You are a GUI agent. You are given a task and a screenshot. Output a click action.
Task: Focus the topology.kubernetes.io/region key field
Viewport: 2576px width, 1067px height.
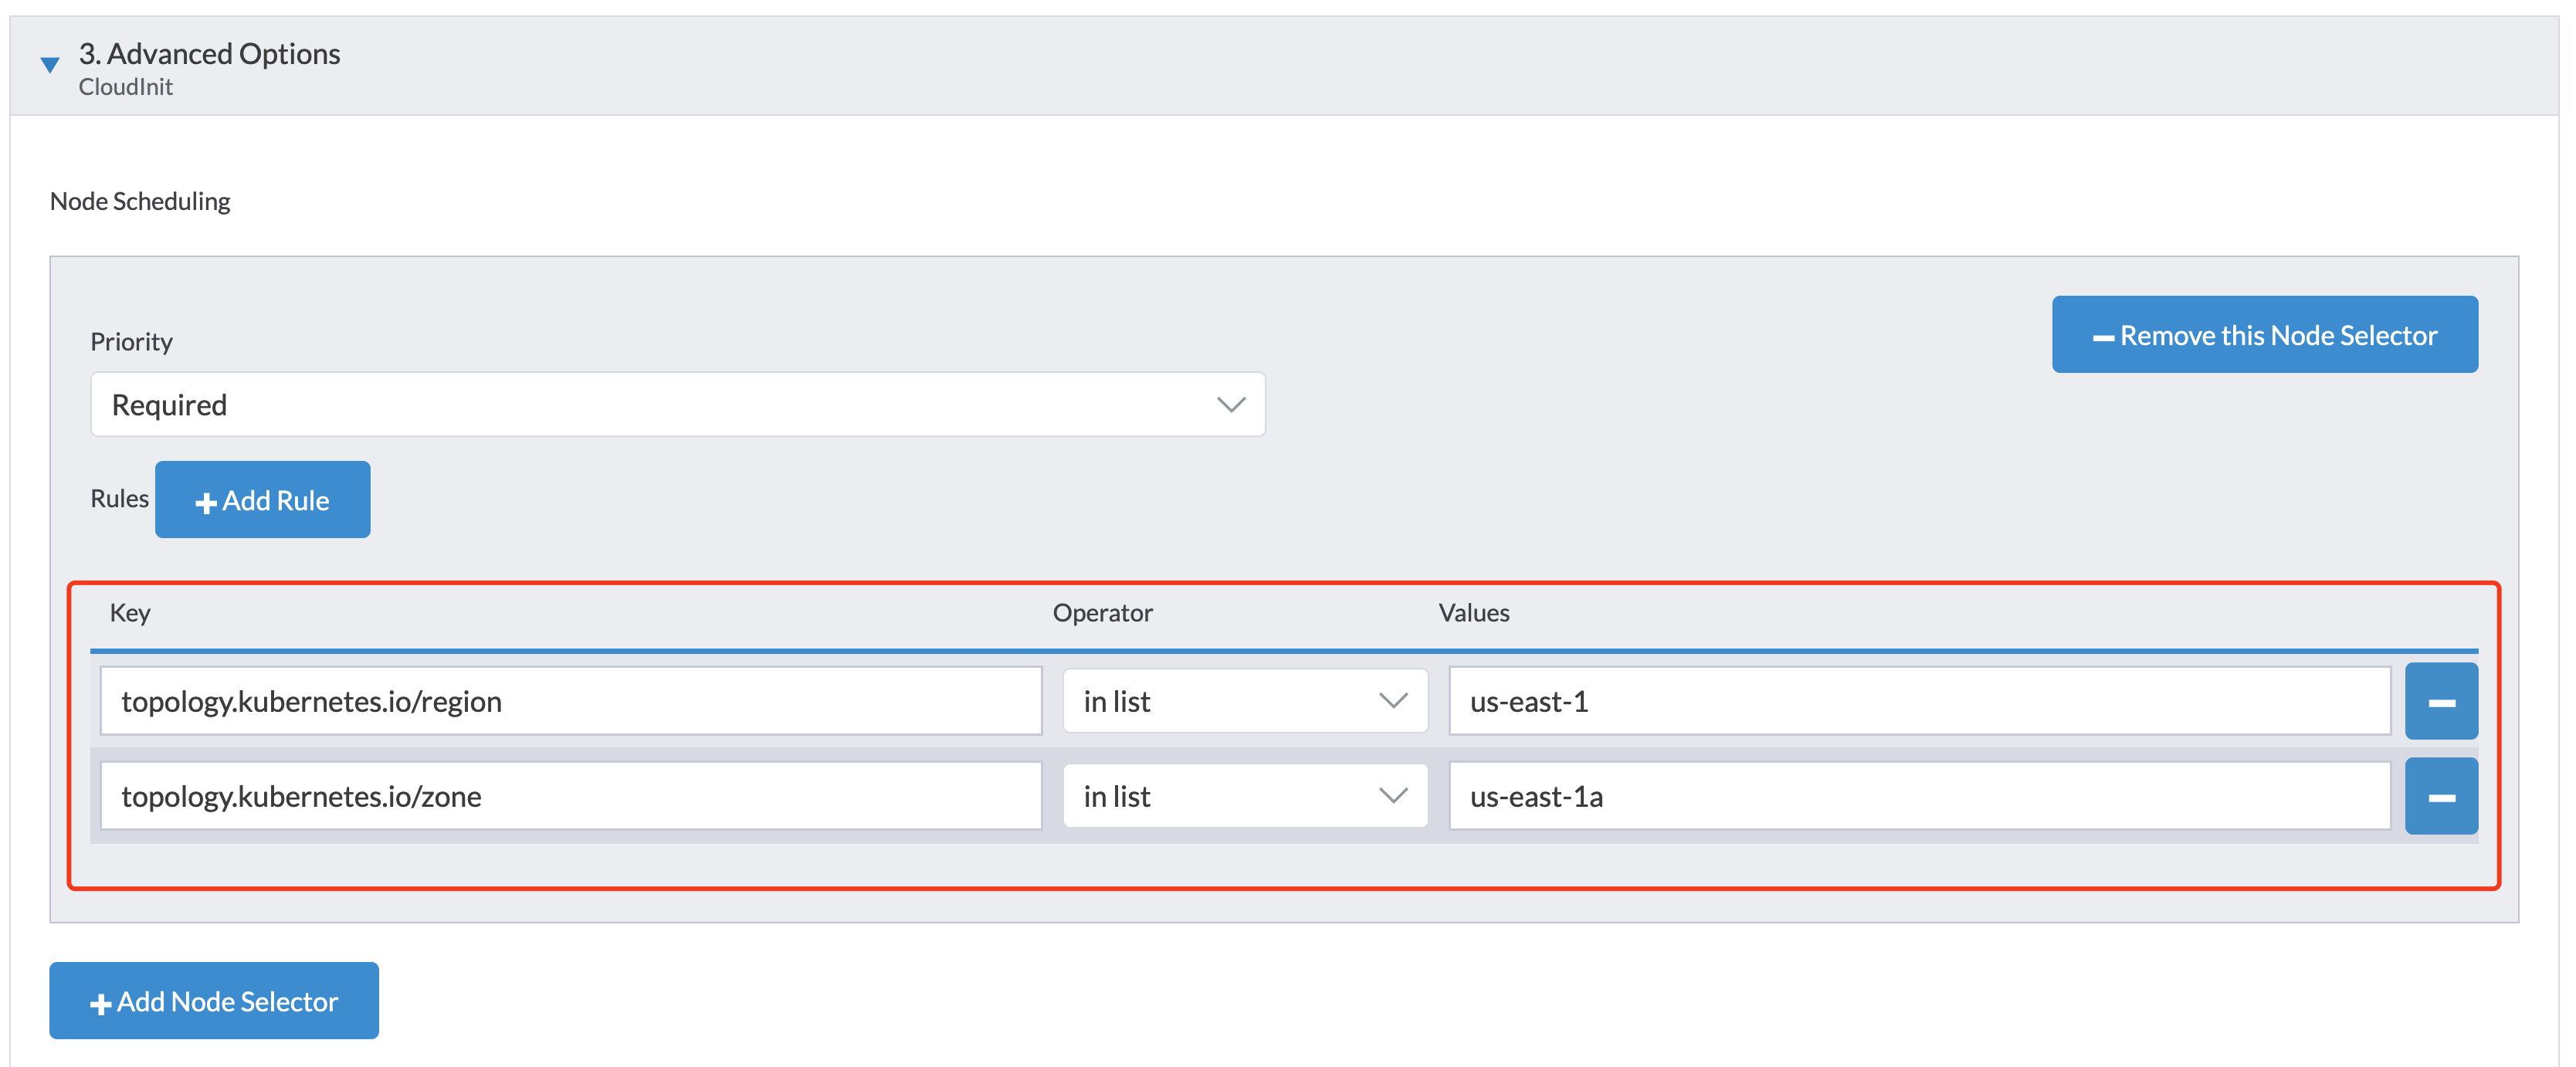pyautogui.click(x=570, y=701)
